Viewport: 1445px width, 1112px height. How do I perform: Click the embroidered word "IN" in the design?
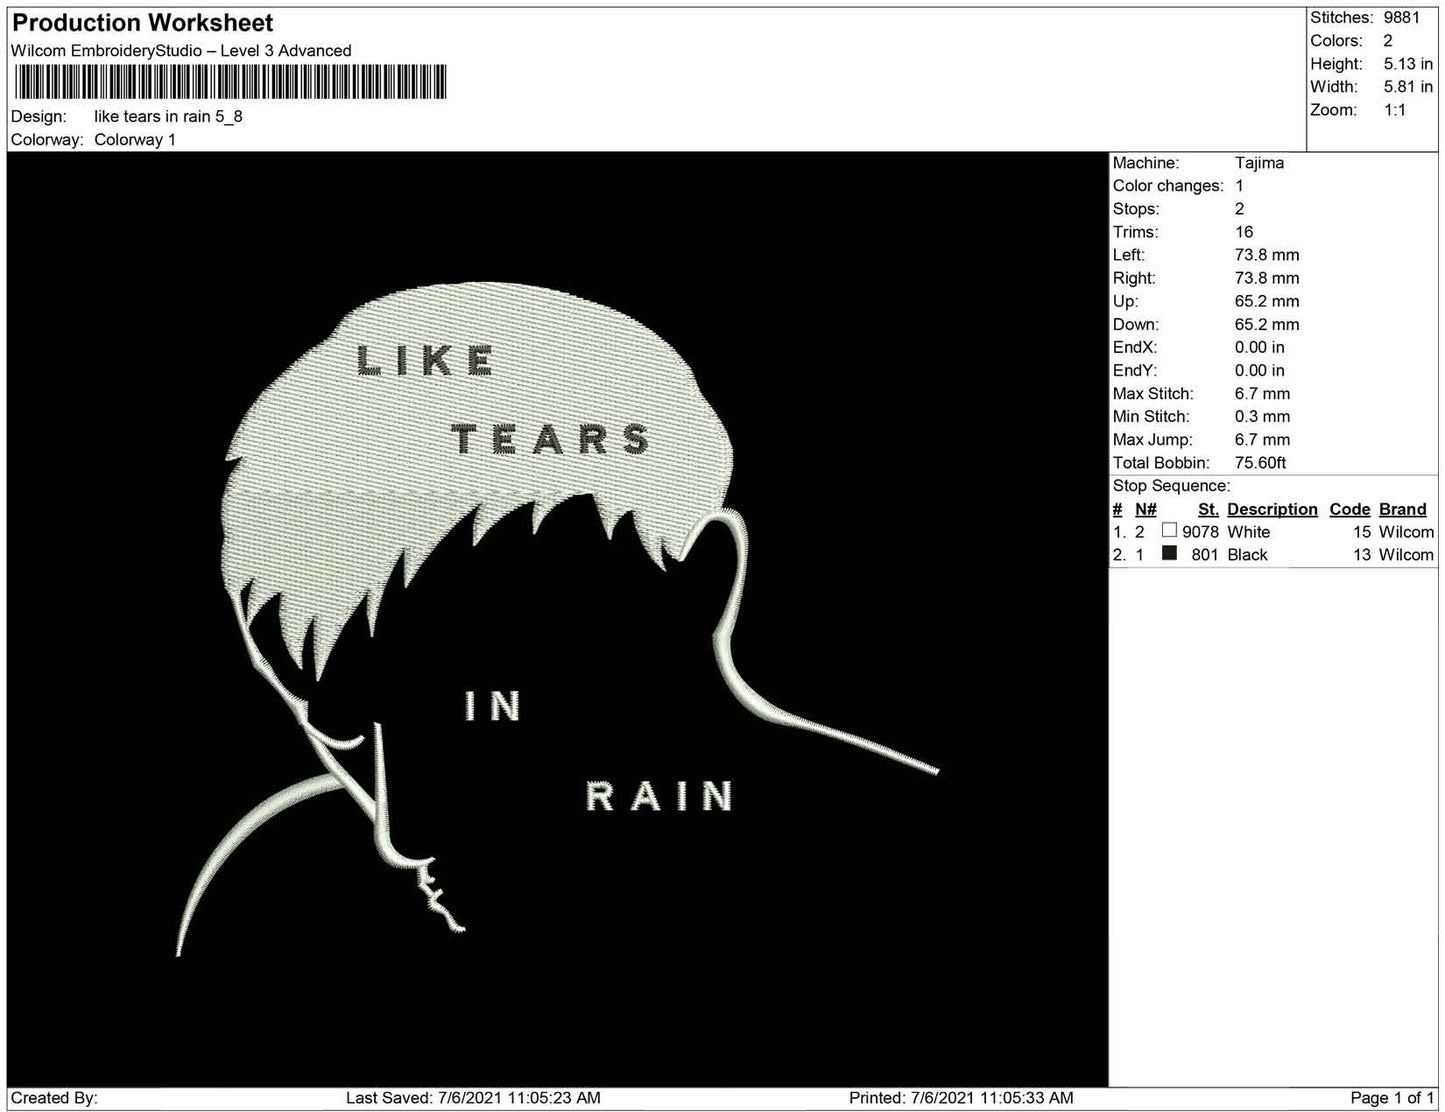click(492, 706)
